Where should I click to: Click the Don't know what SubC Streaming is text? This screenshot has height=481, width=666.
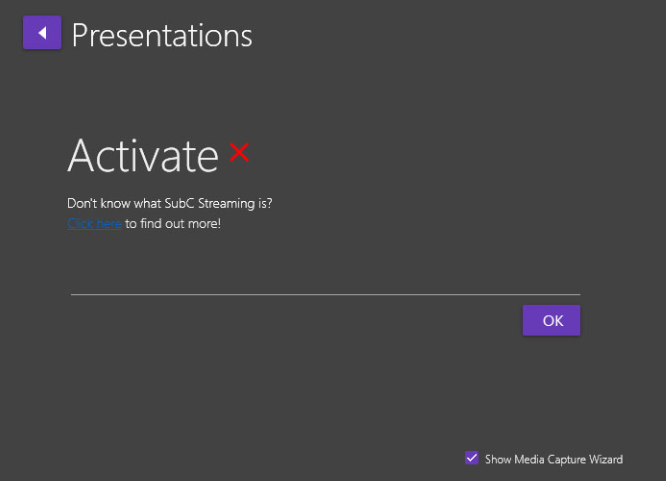169,203
